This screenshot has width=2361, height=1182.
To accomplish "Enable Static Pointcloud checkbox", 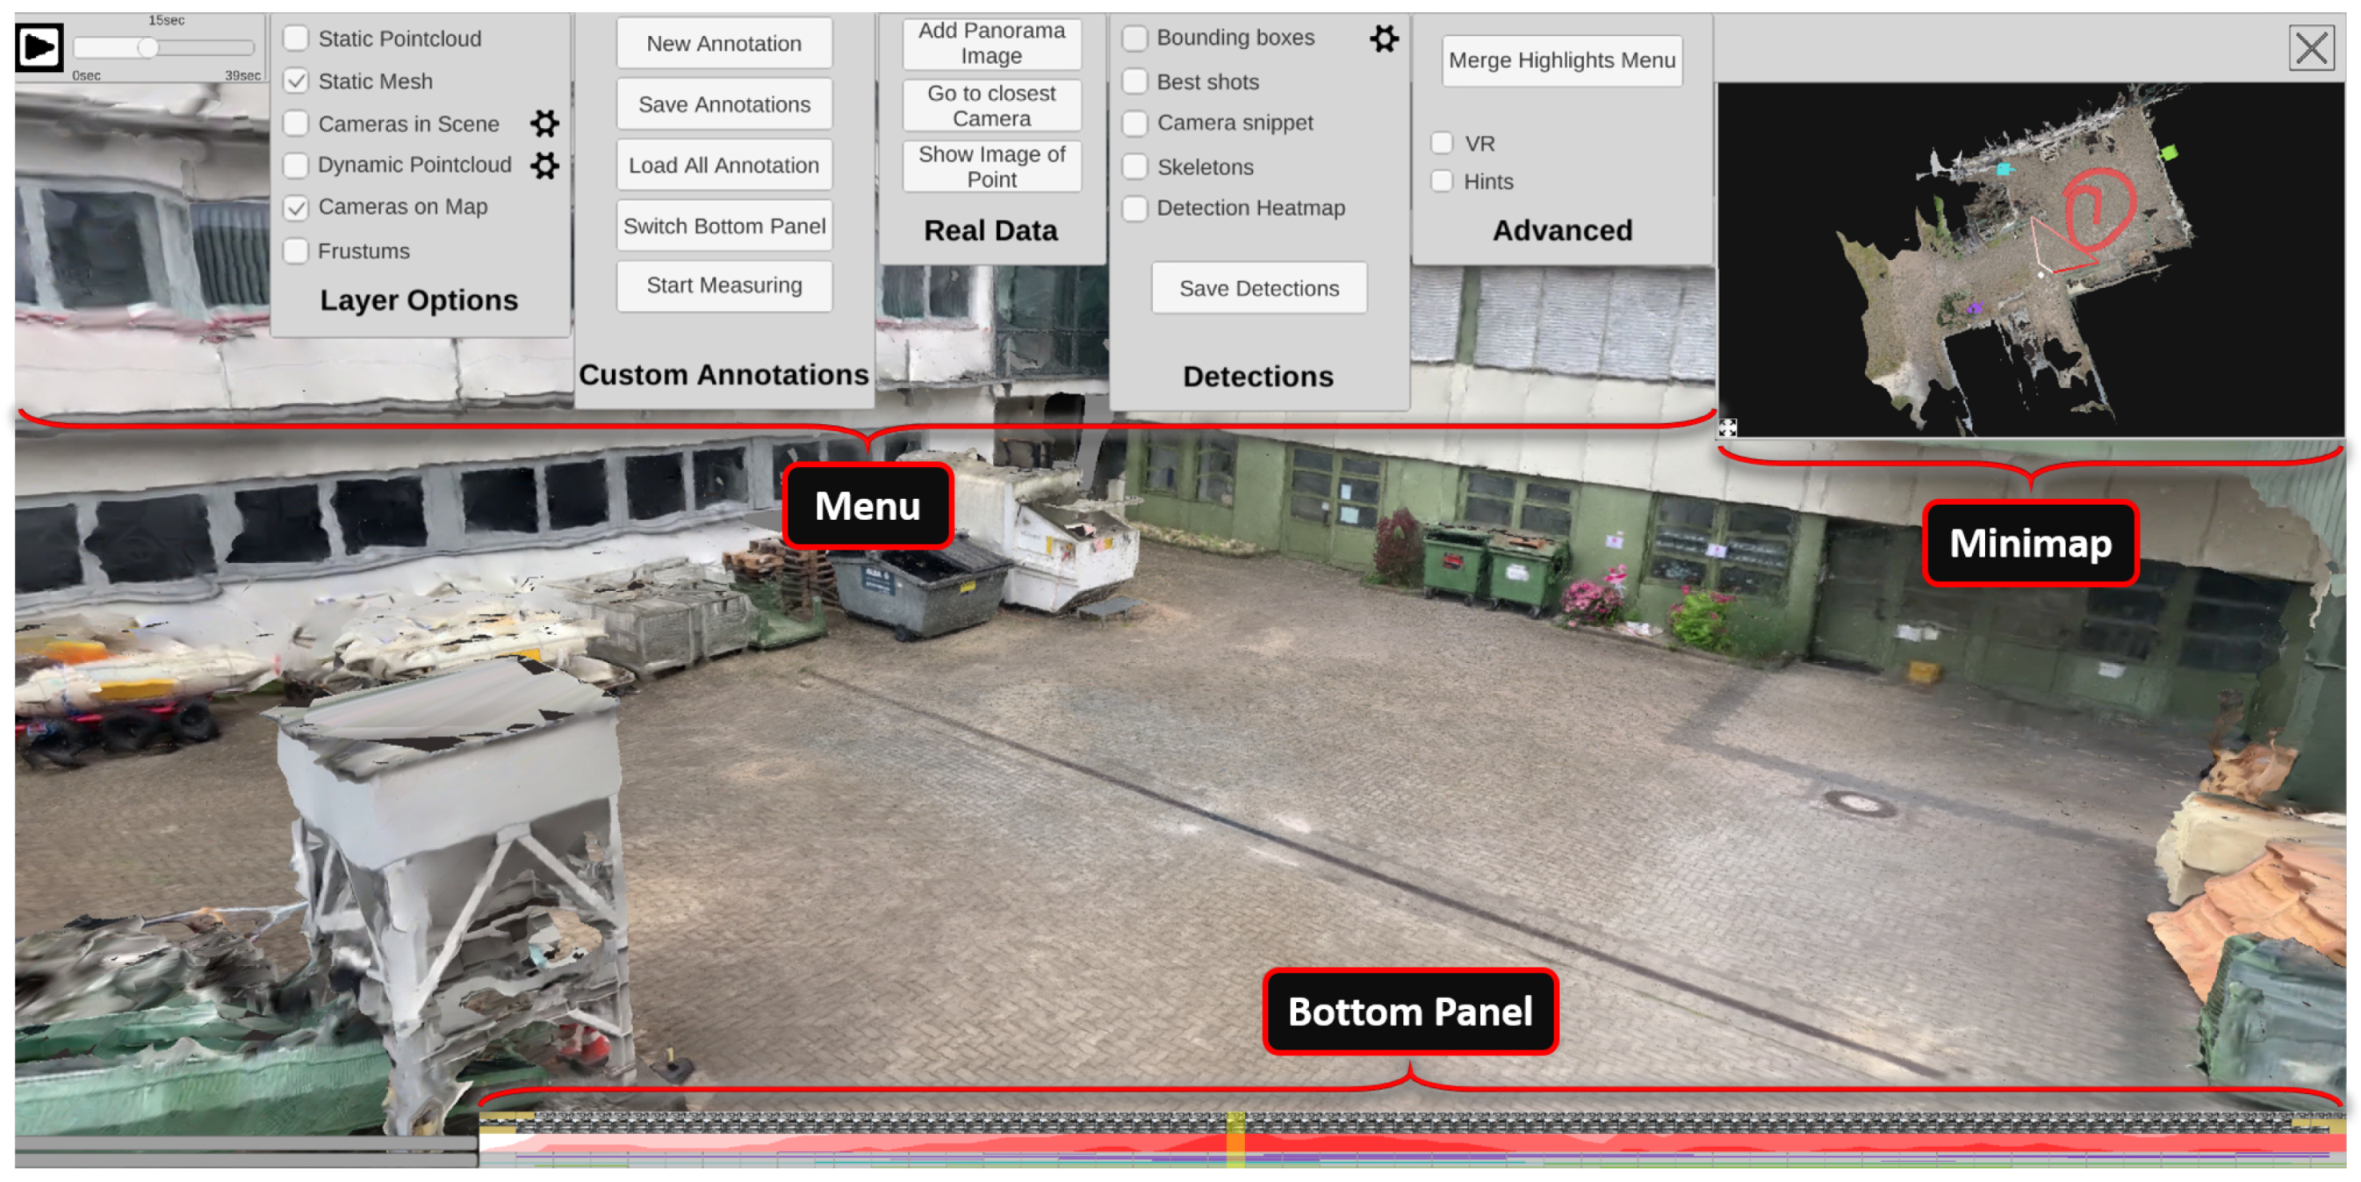I will [296, 38].
